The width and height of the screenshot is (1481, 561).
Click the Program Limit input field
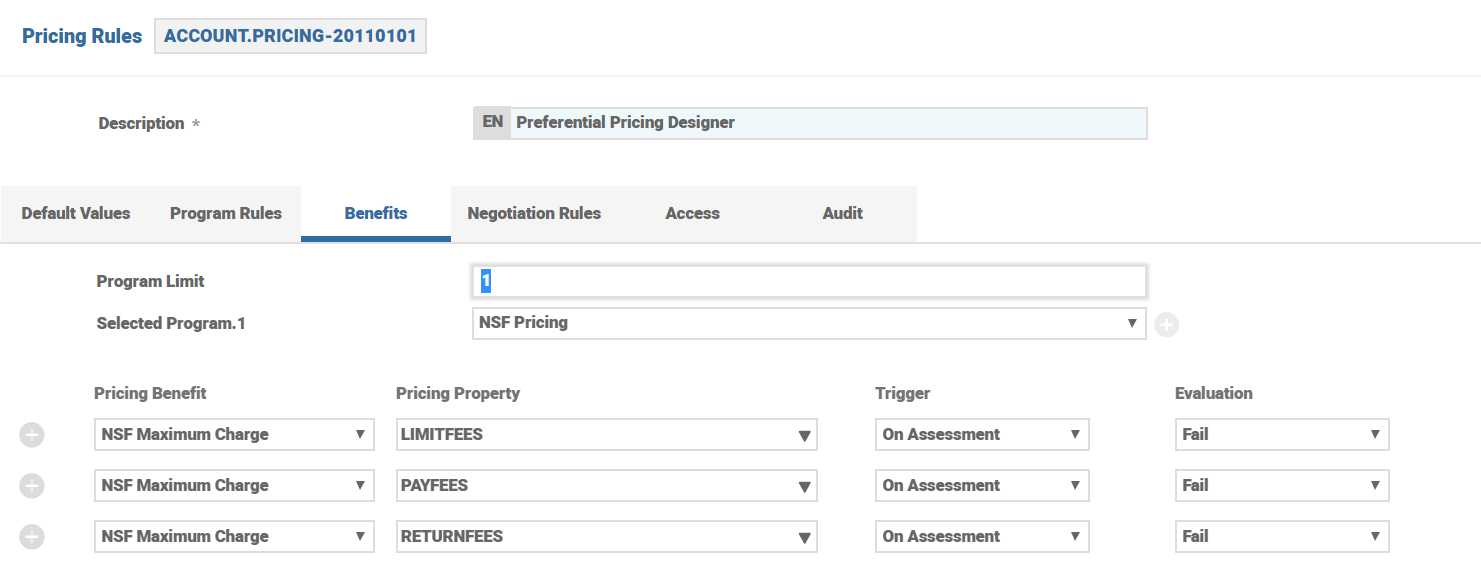point(808,282)
